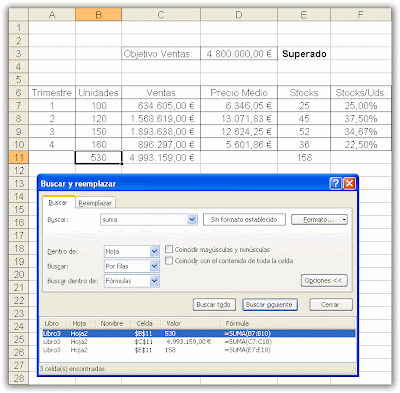400x393 pixels.
Task: Click the Stocks/Uds. header cell
Action: click(x=361, y=93)
